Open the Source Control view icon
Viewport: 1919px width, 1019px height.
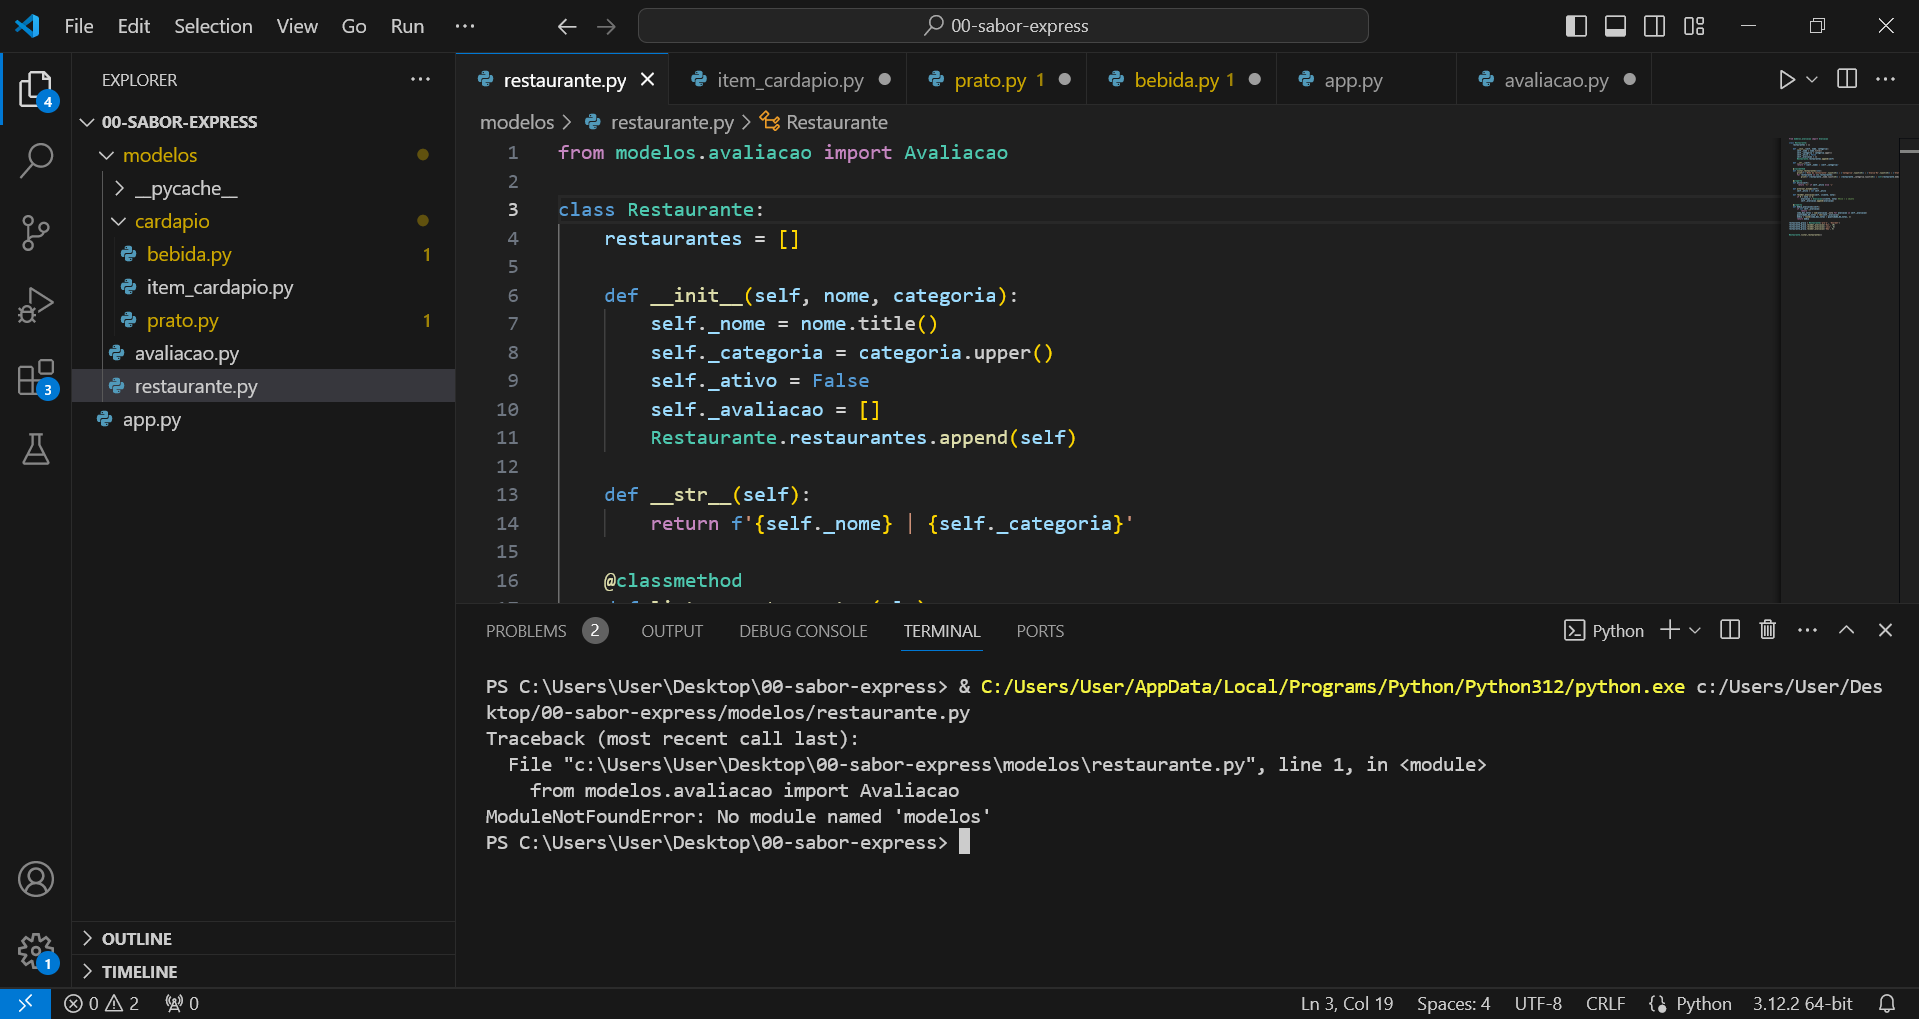click(x=36, y=233)
